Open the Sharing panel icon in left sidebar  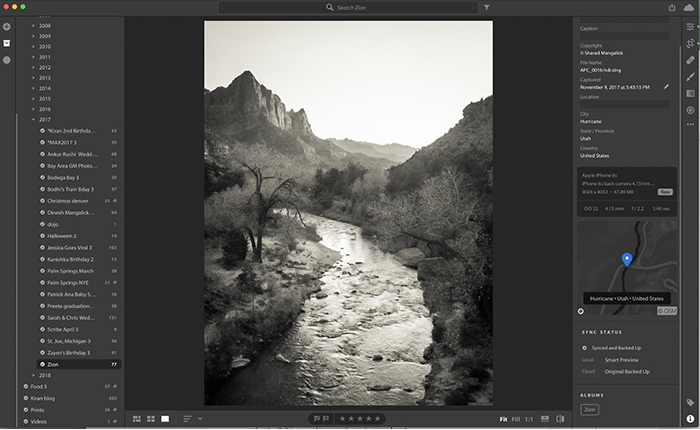(7, 60)
